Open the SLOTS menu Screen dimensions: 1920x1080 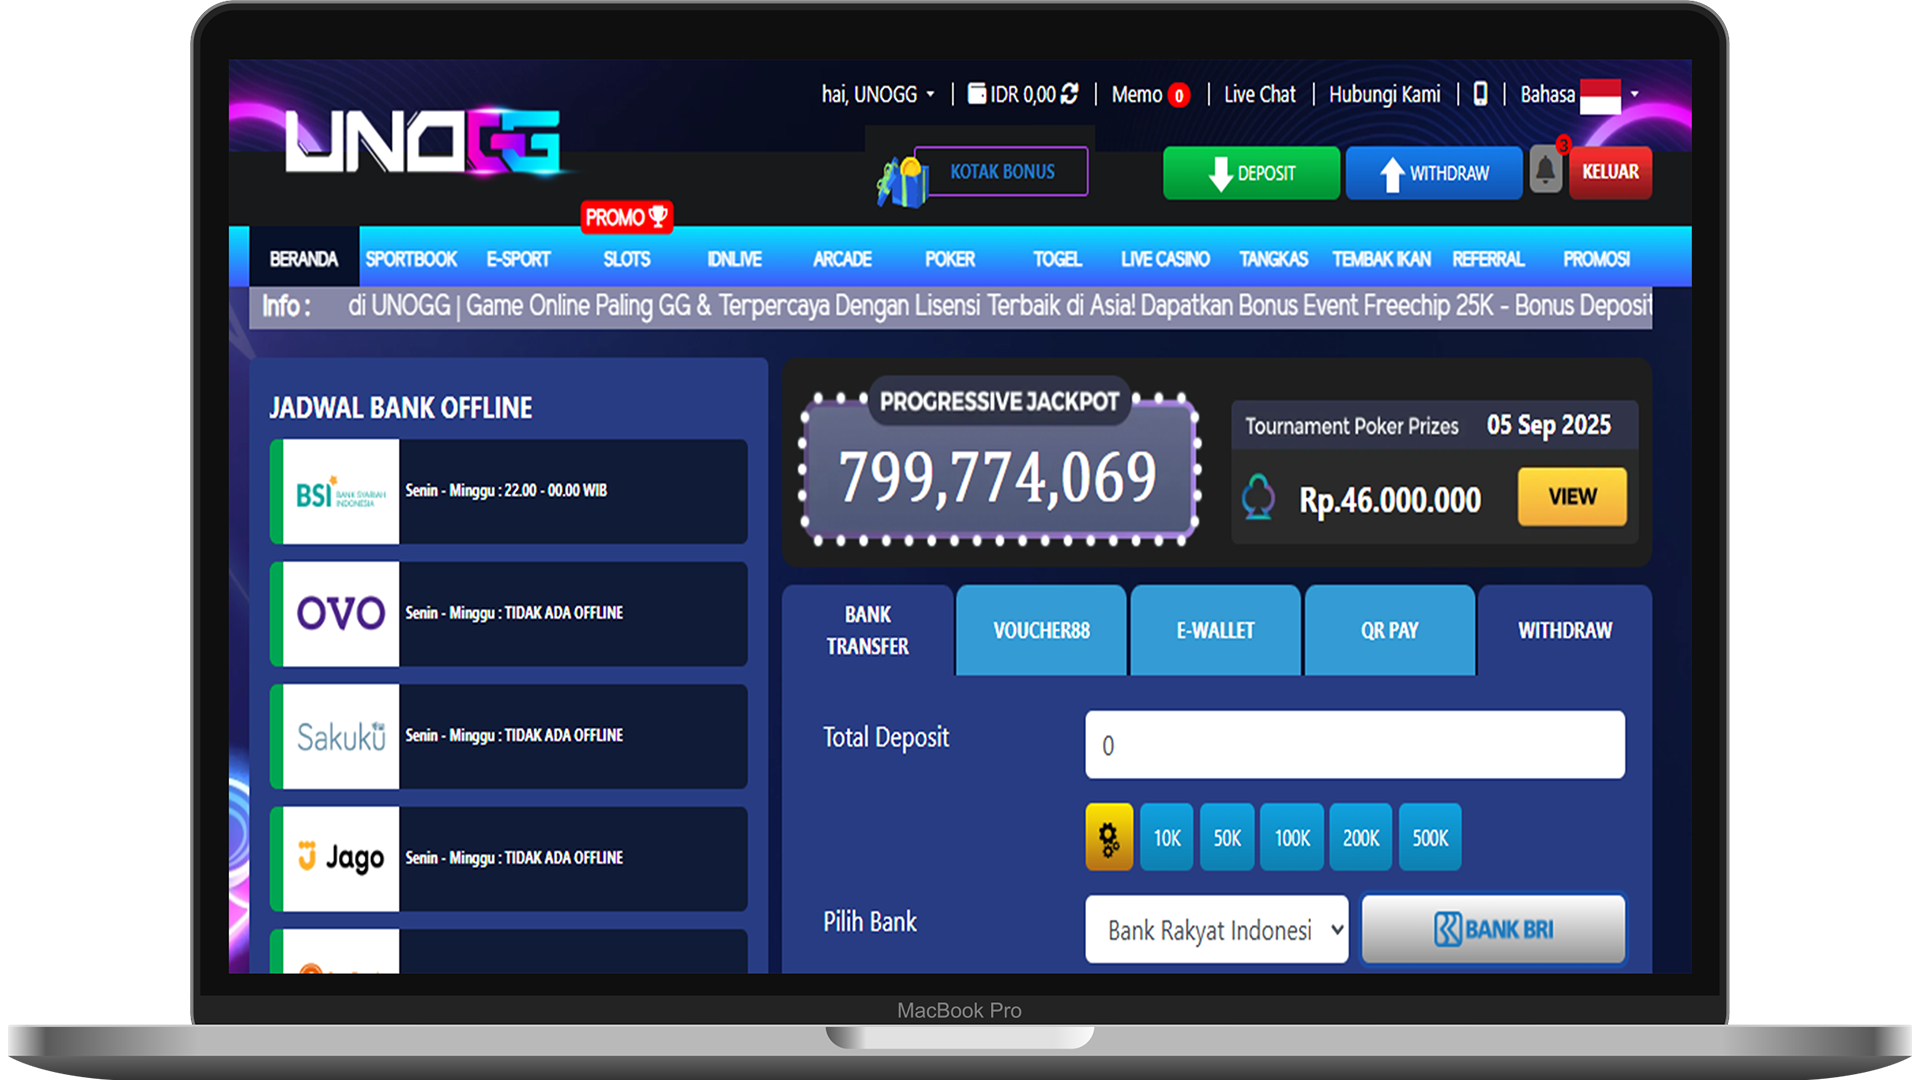627,259
